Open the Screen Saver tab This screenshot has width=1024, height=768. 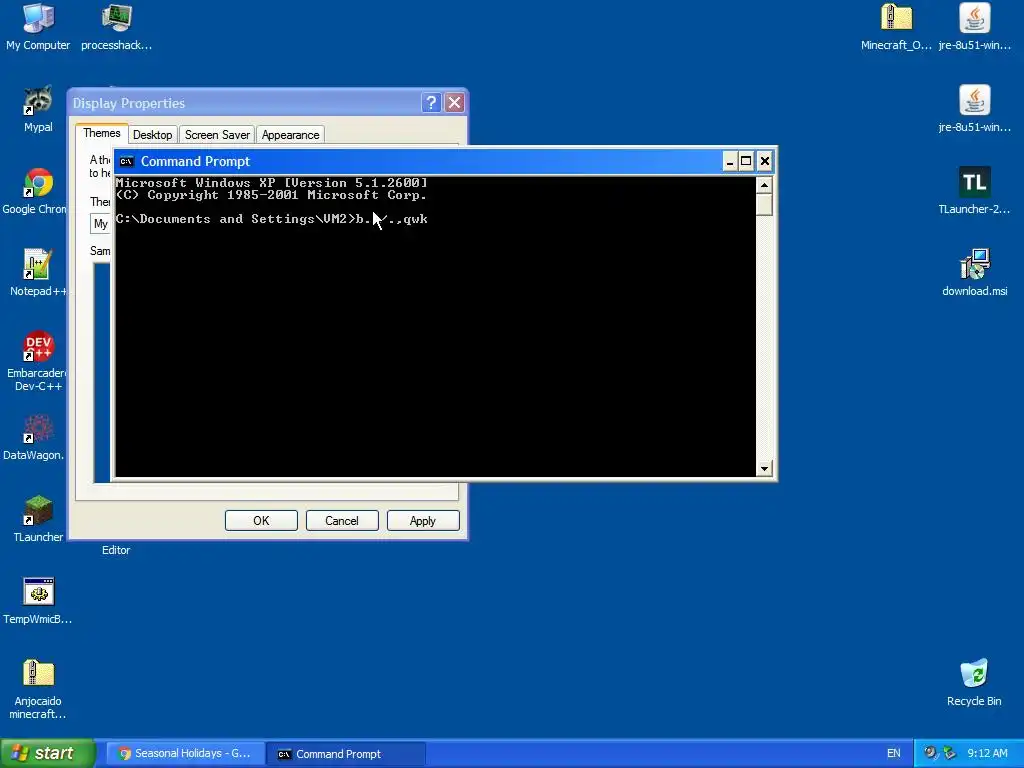pyautogui.click(x=217, y=135)
